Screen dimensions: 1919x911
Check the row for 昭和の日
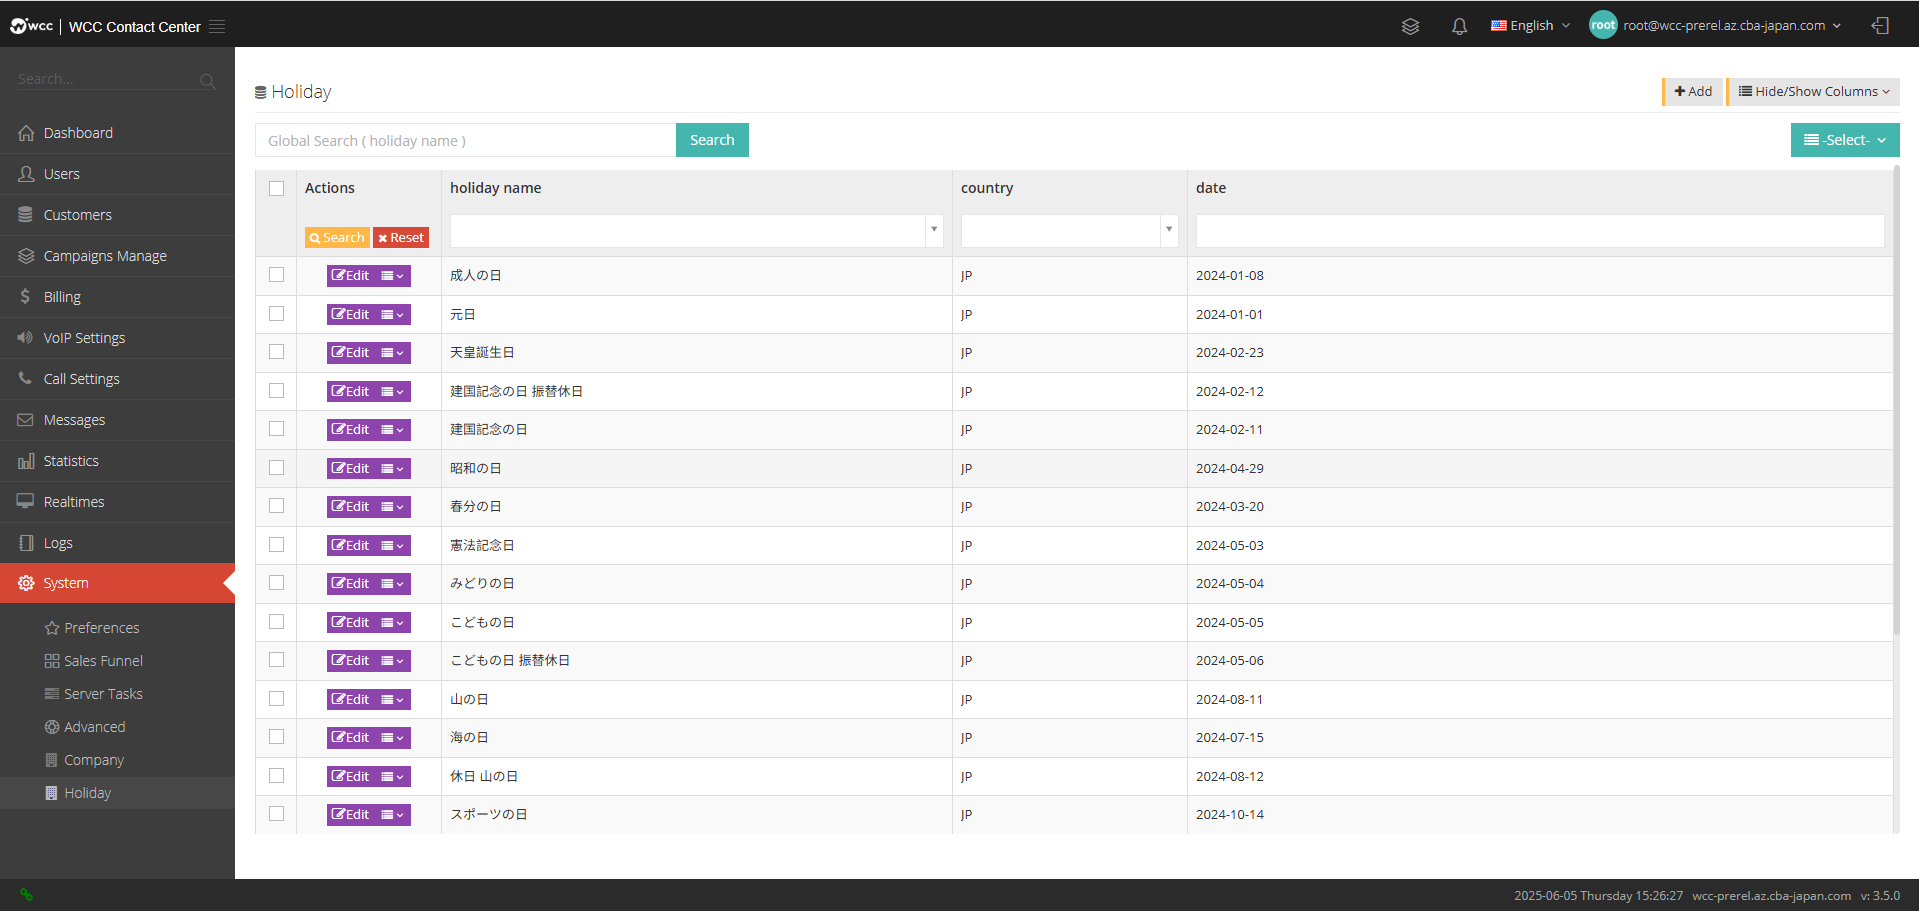[277, 468]
